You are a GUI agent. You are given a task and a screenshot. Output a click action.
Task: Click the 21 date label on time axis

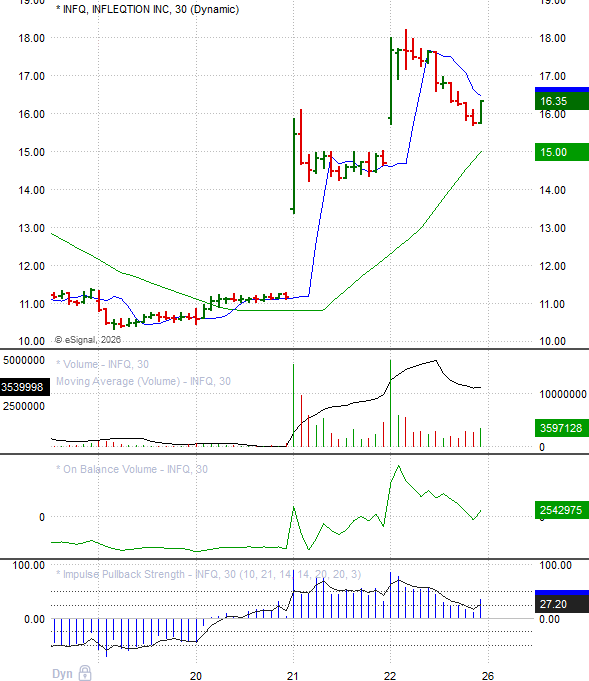click(x=293, y=676)
